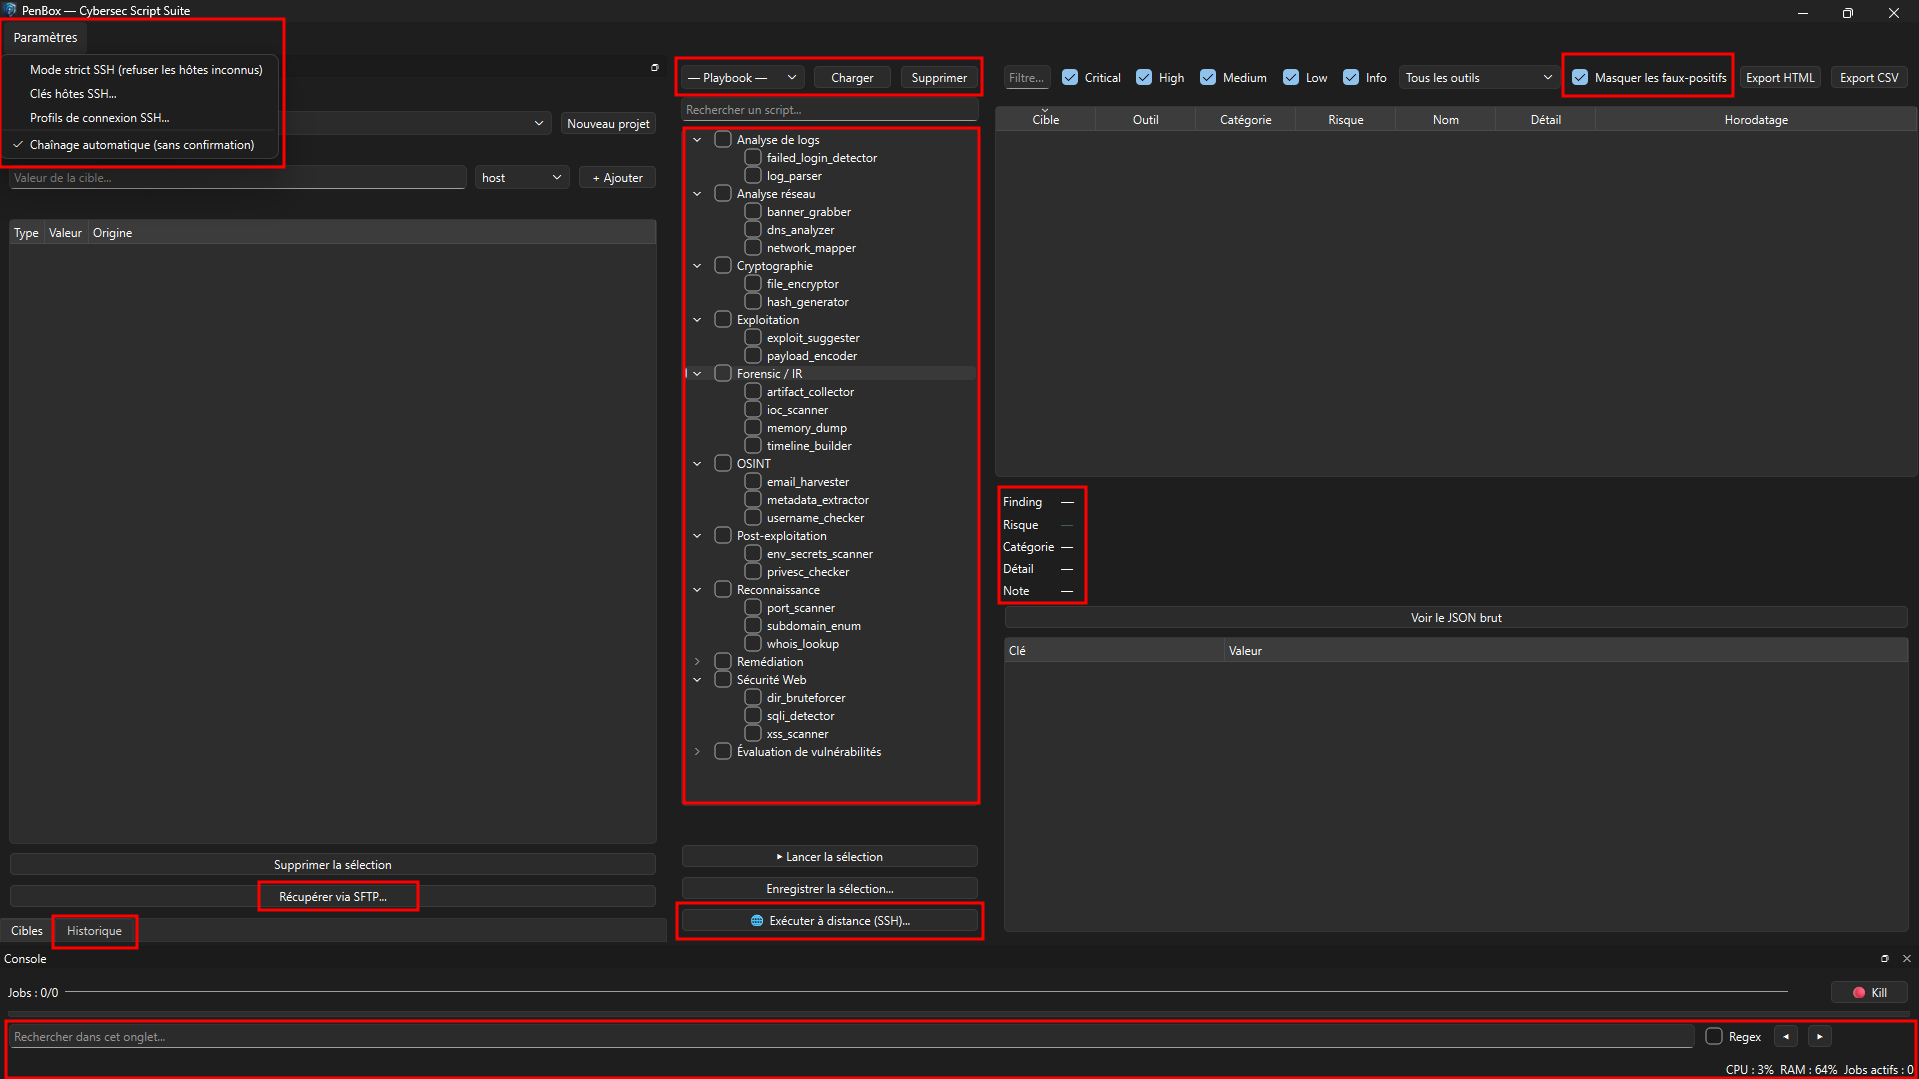1919x1079 pixels.
Task: Go to next search match arrow
Action: point(1820,1036)
